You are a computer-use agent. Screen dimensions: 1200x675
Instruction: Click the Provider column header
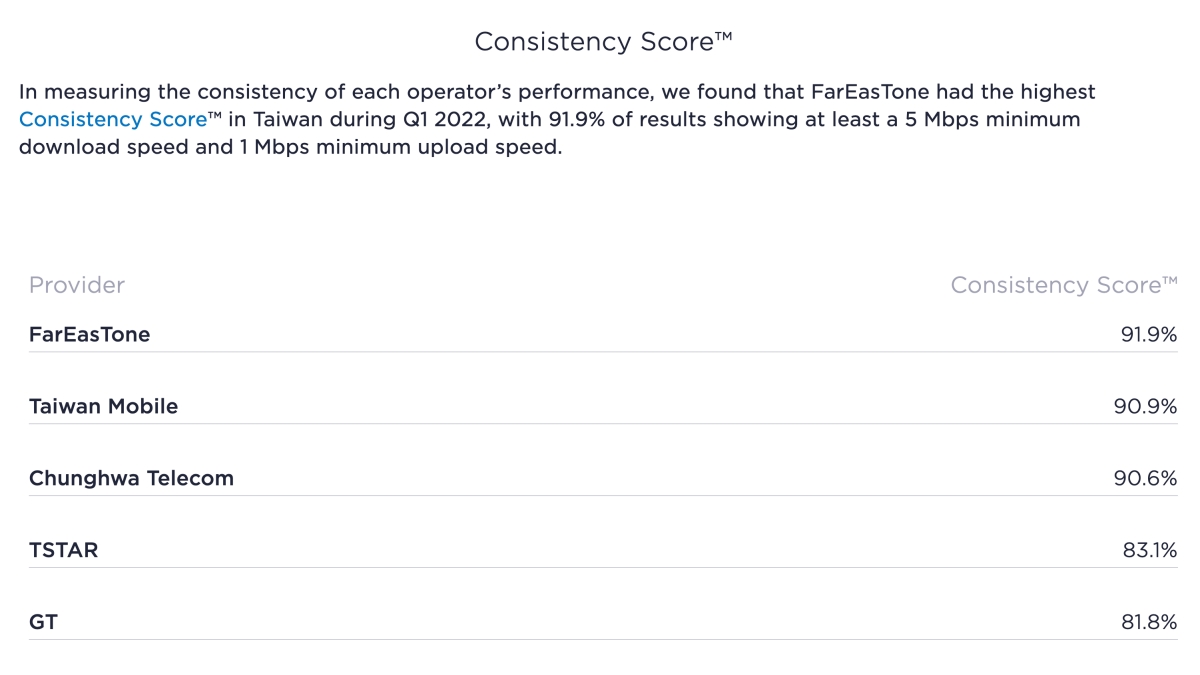[x=77, y=285]
